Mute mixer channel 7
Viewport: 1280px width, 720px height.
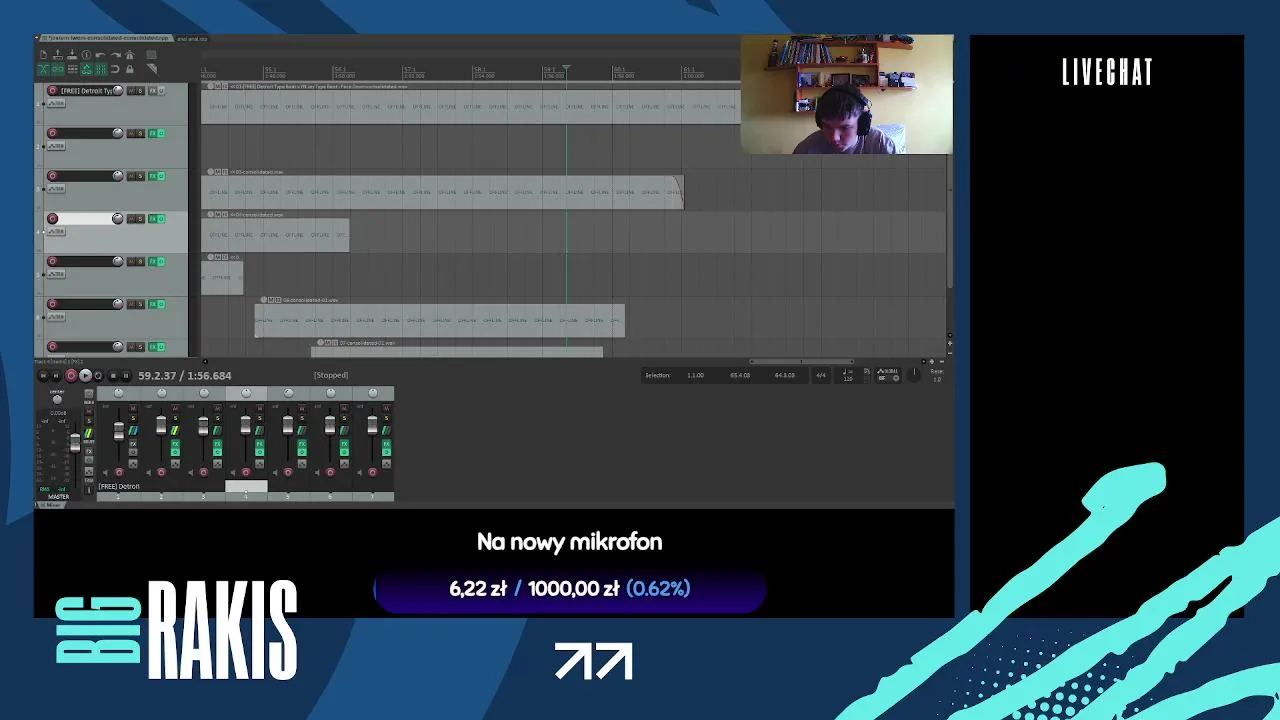click(385, 408)
